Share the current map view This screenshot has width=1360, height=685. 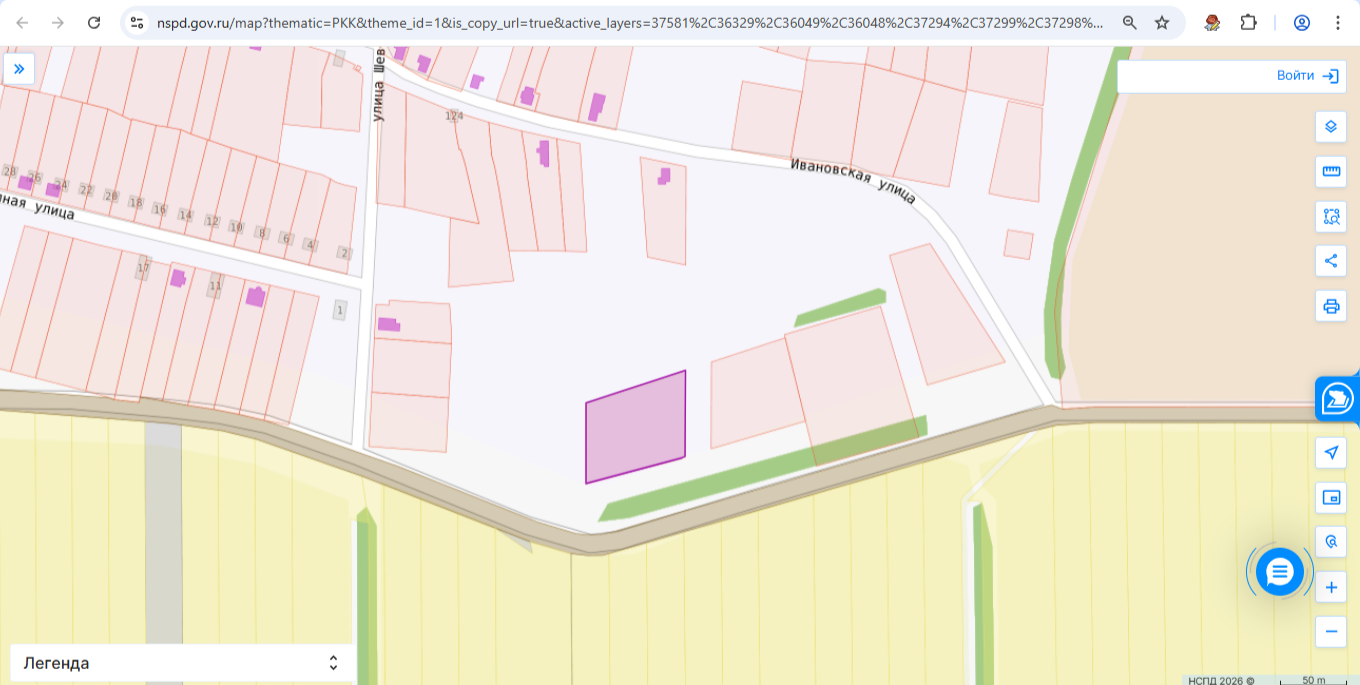click(x=1331, y=262)
